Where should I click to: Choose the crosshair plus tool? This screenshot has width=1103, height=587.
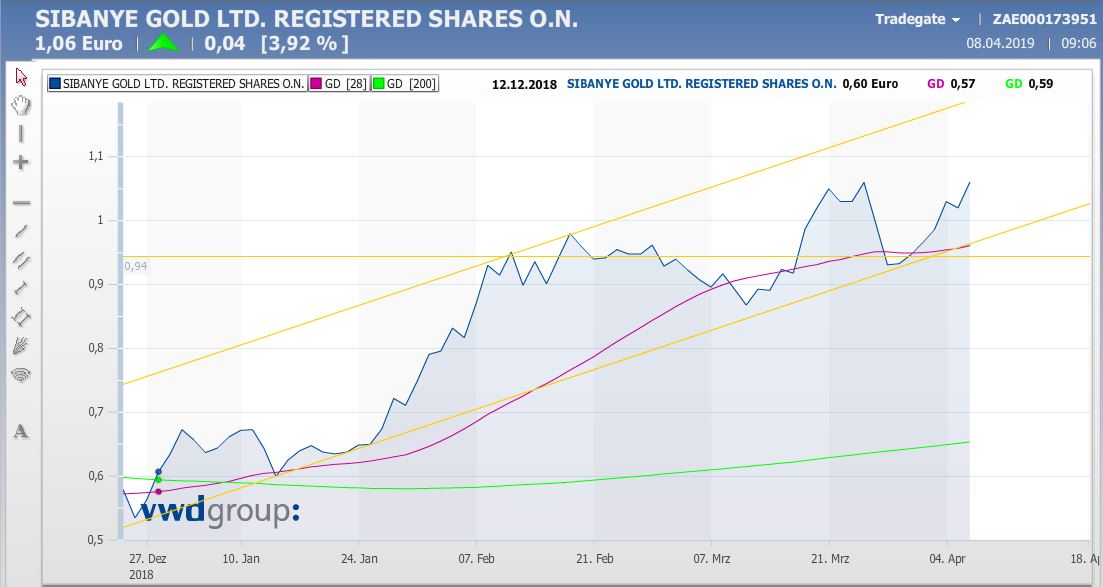[21, 162]
